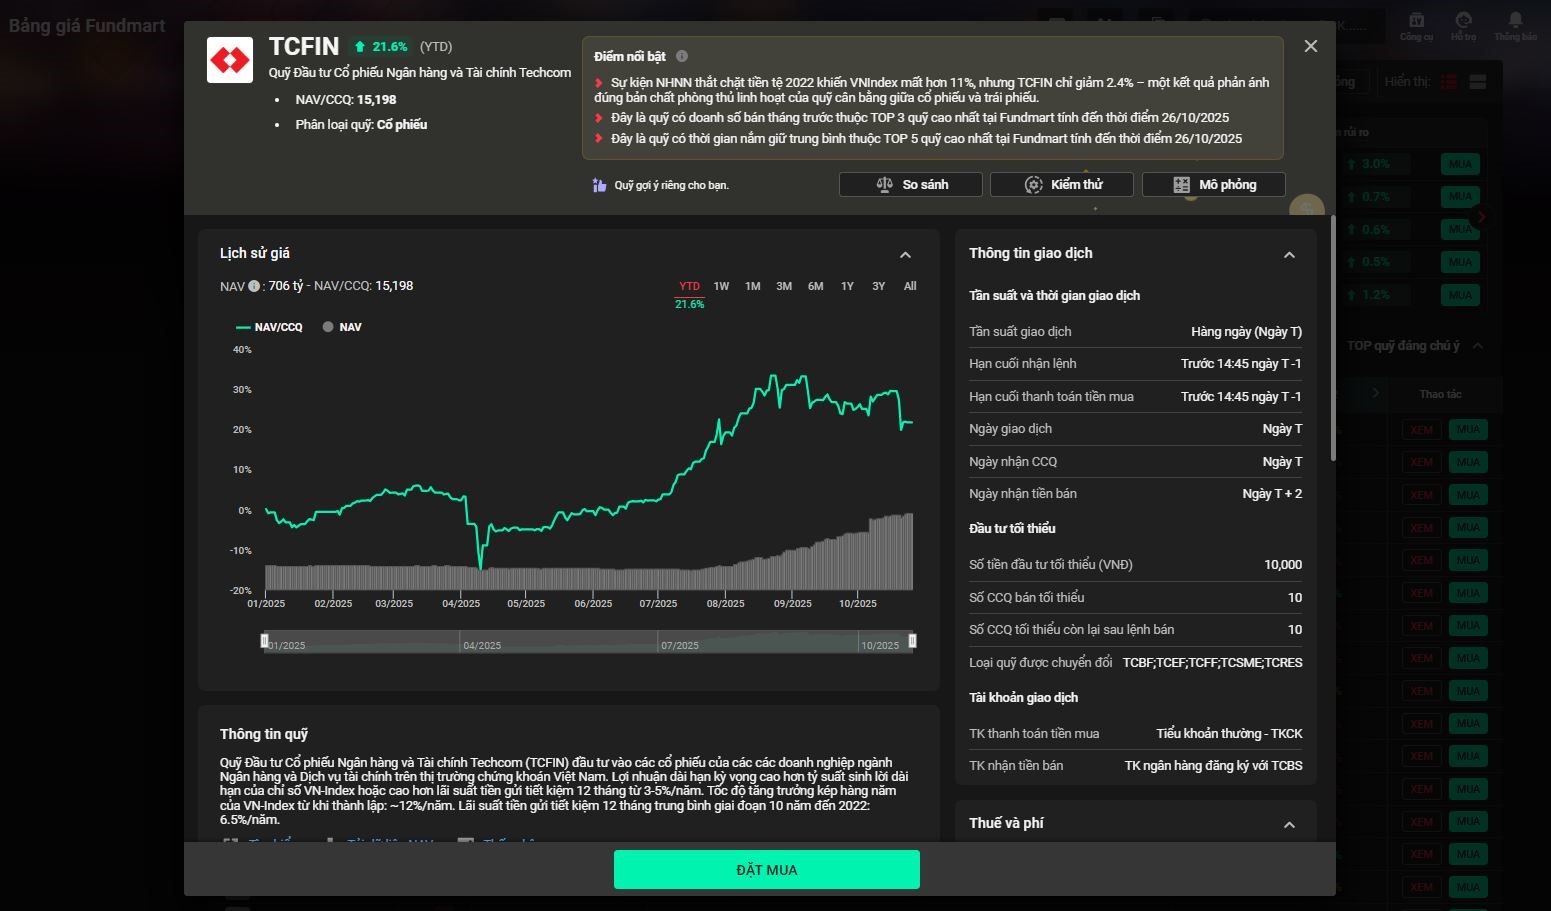Collapse the Thông tin giao dịch panel
Viewport: 1551px width, 911px height.
(x=1289, y=255)
